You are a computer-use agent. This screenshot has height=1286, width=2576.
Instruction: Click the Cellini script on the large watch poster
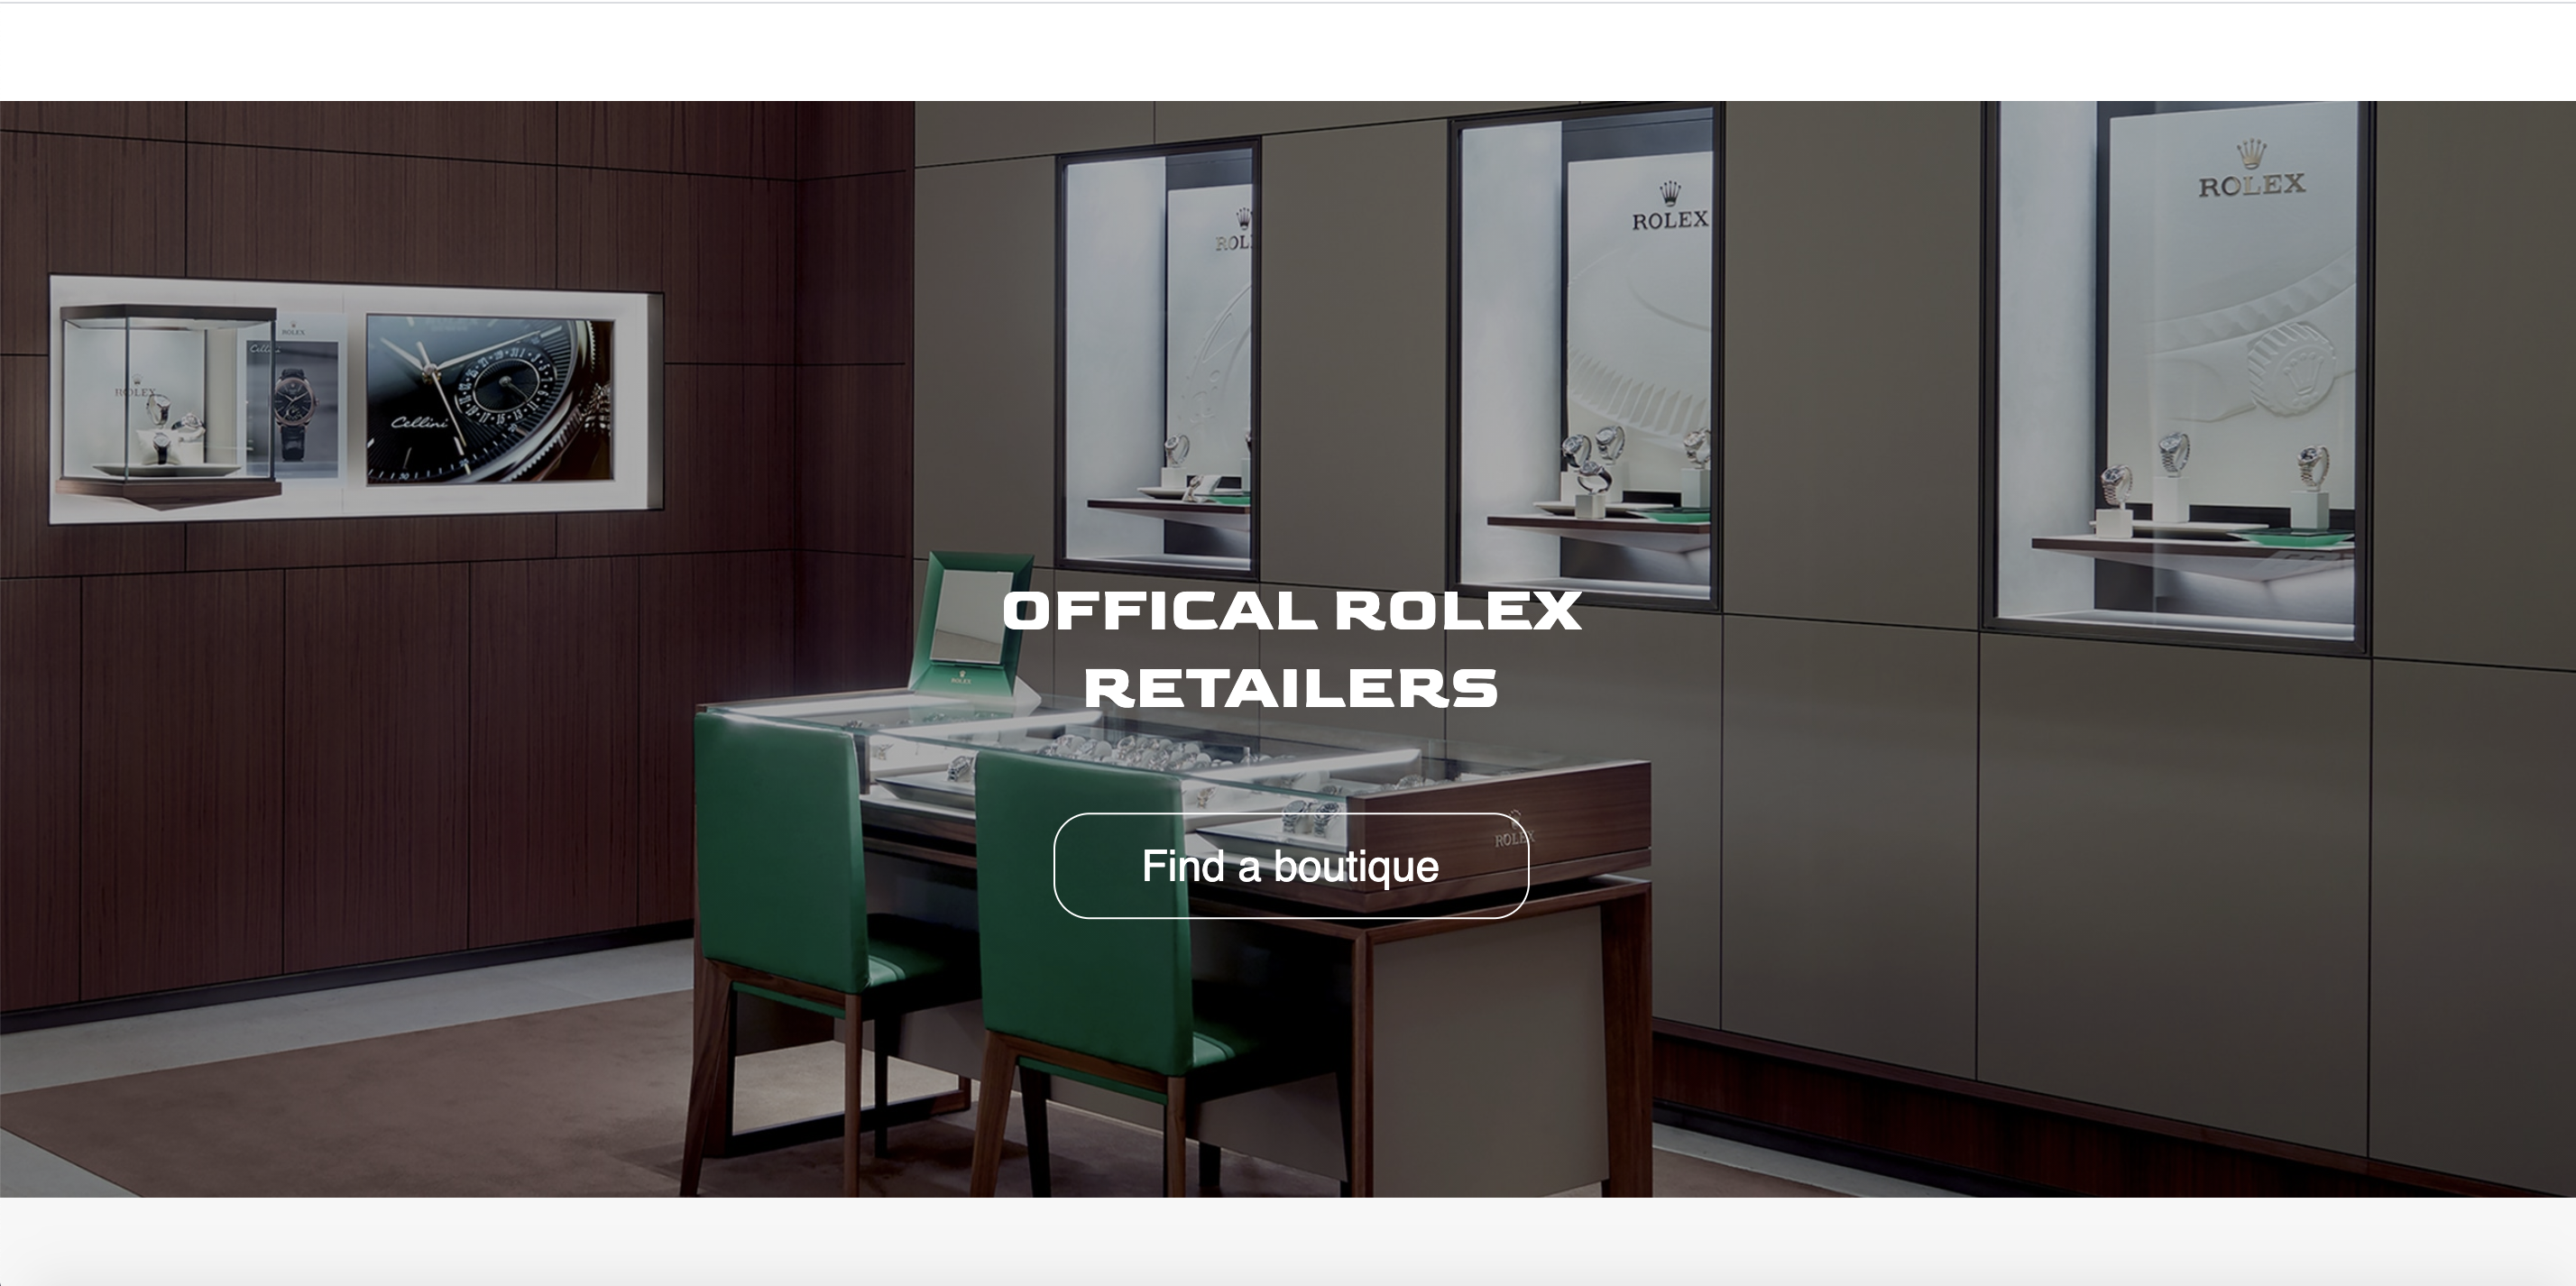pyautogui.click(x=419, y=422)
